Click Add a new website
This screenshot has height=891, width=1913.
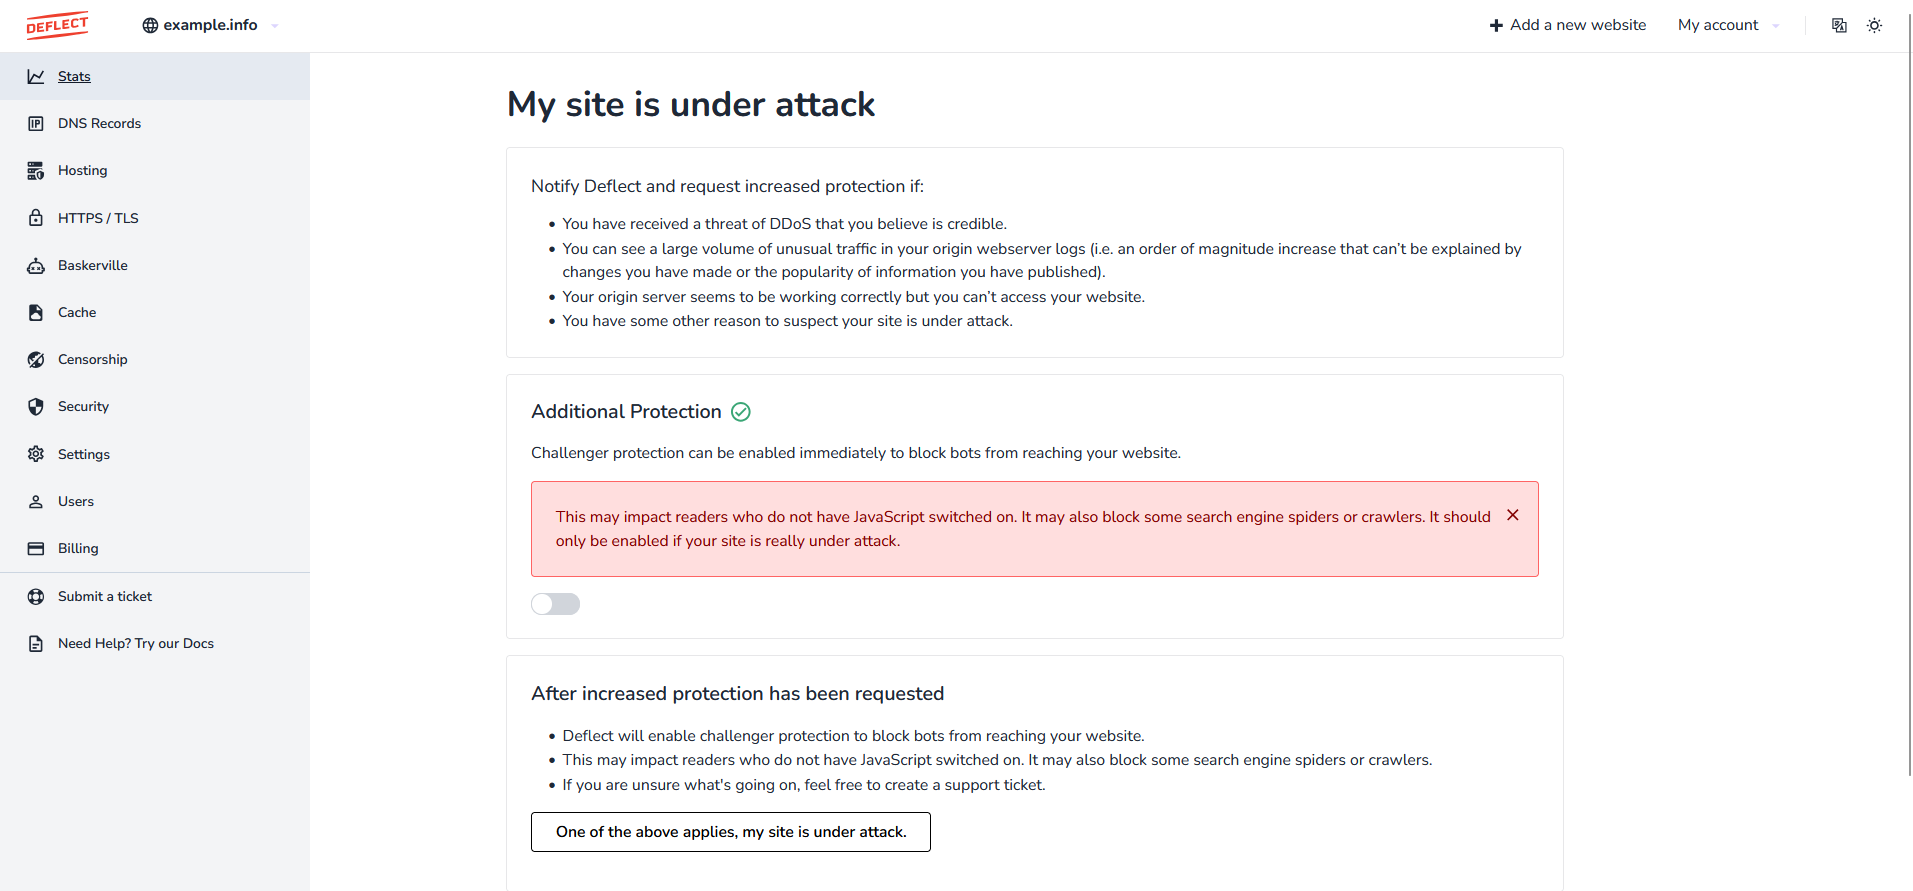tap(1567, 25)
